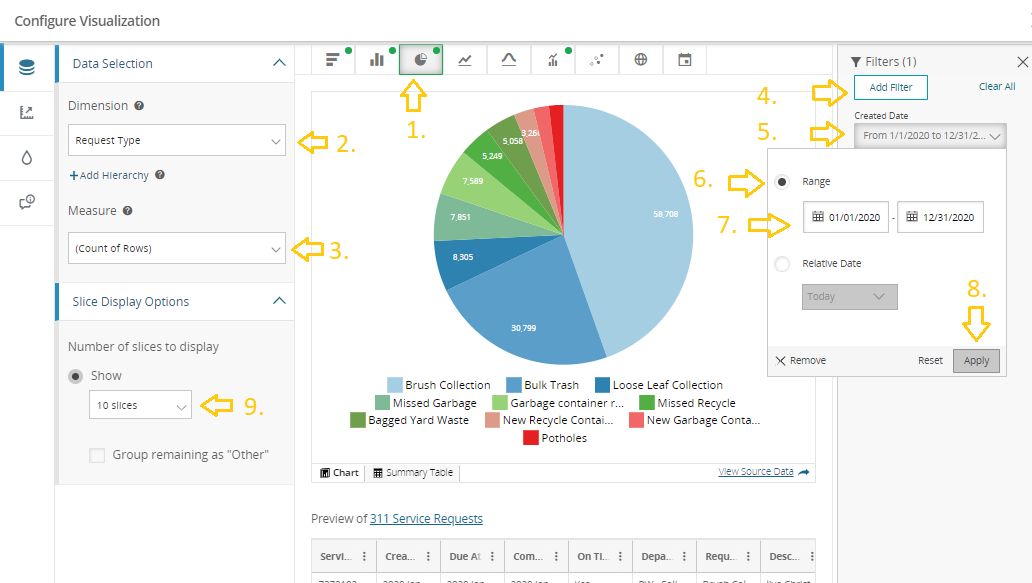Open the Today relative date dropdown

pyautogui.click(x=849, y=297)
